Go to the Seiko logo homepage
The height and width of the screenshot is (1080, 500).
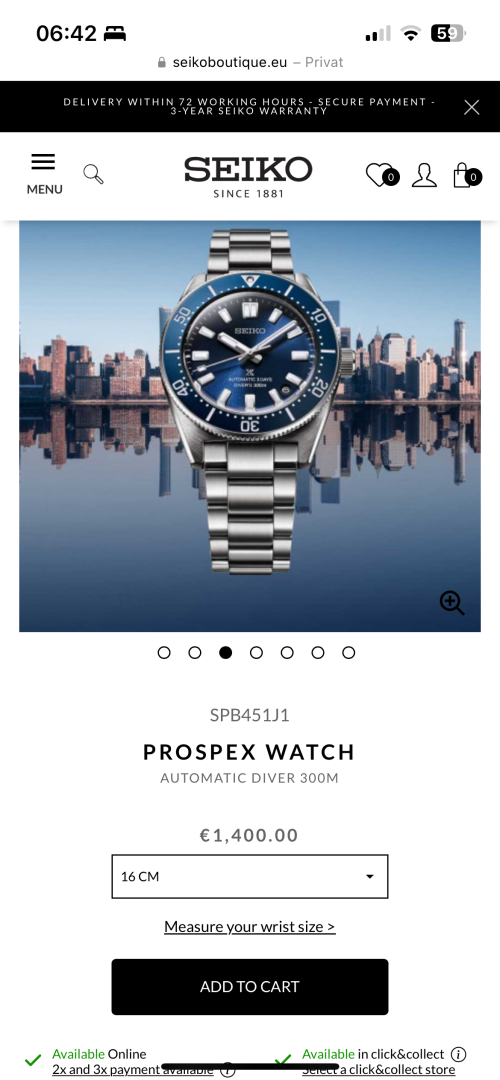pyautogui.click(x=248, y=177)
